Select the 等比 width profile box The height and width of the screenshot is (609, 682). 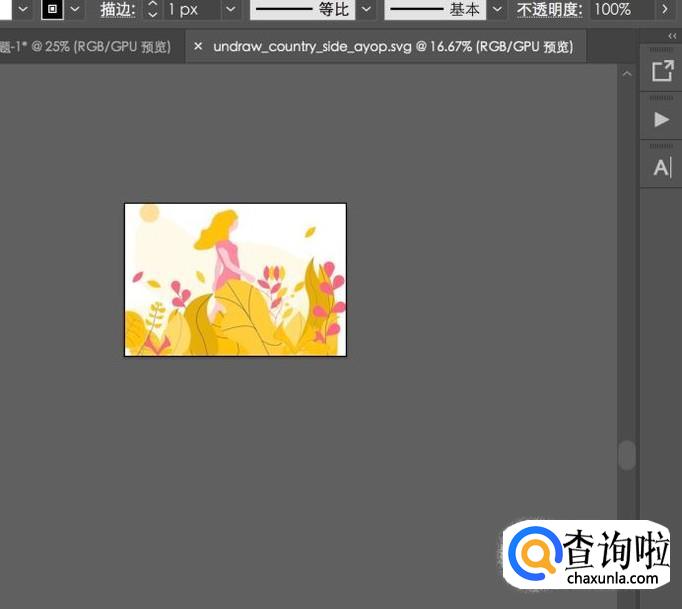coord(303,9)
